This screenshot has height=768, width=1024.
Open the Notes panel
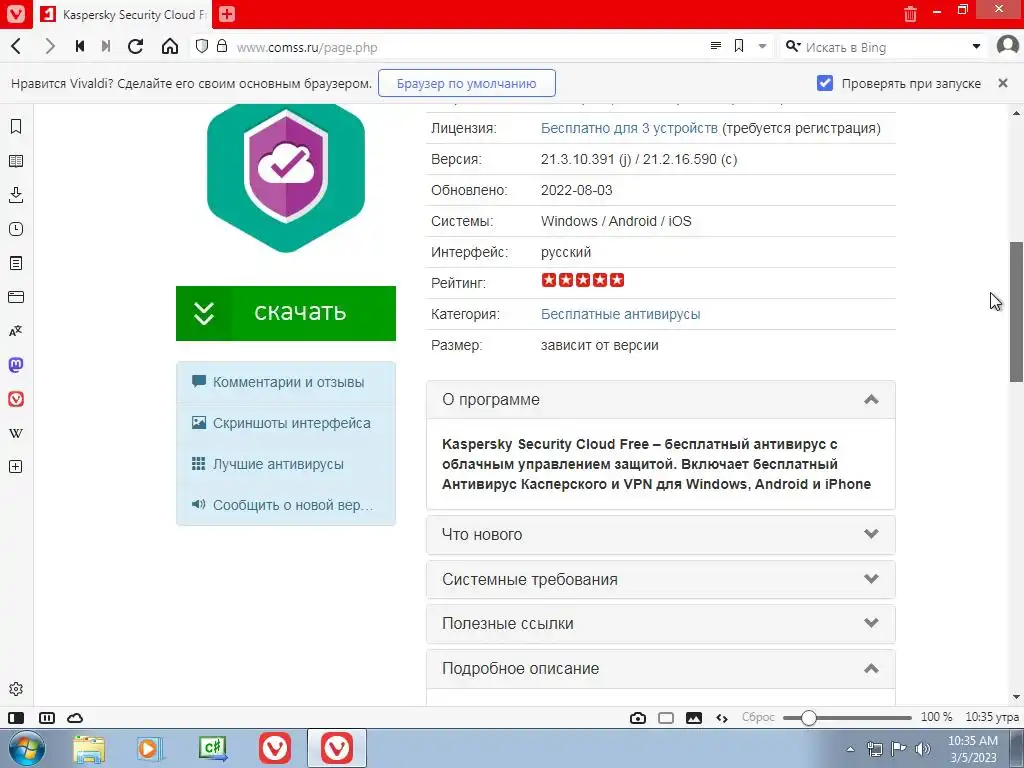click(x=16, y=263)
